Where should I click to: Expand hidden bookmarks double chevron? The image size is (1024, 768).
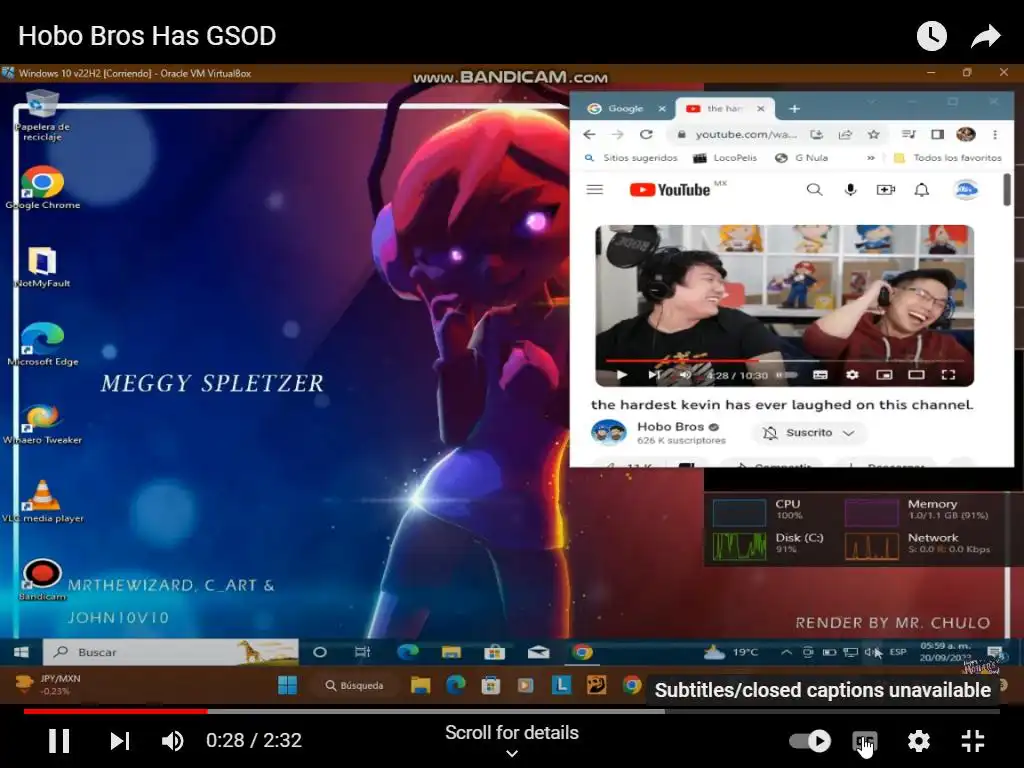tap(871, 158)
